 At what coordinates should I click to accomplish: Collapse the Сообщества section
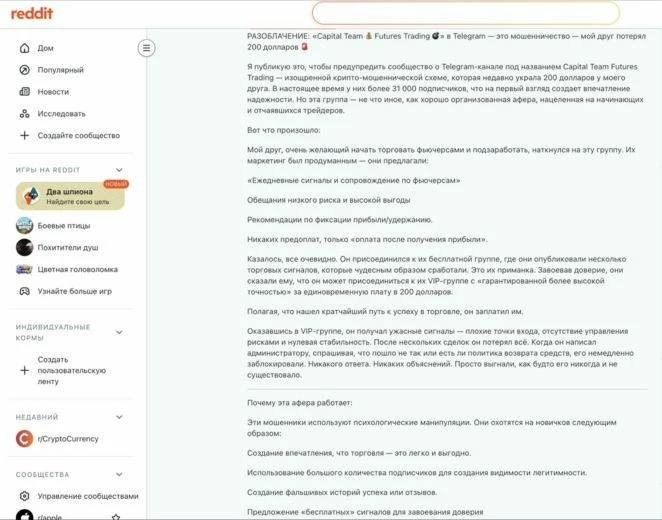coord(119,474)
